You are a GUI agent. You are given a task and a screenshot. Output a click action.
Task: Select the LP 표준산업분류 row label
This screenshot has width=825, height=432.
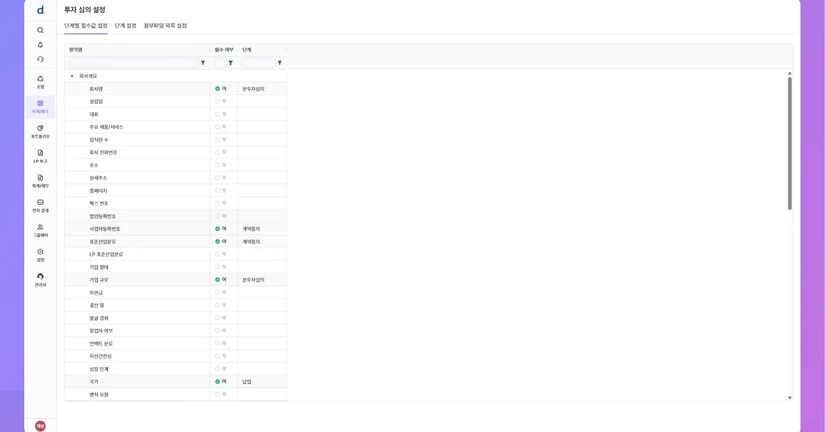[106, 254]
